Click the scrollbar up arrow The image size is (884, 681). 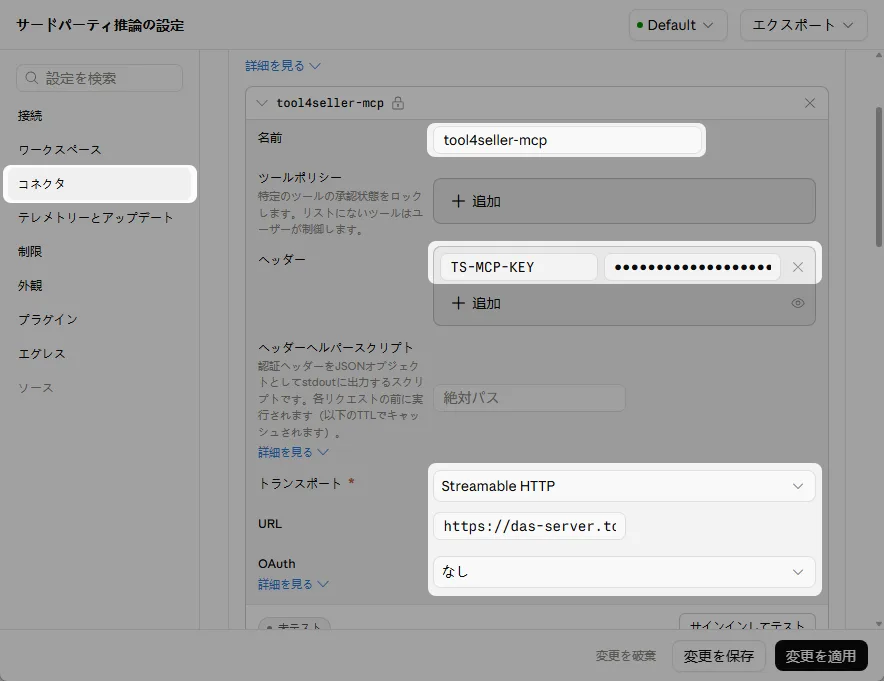[x=879, y=55]
